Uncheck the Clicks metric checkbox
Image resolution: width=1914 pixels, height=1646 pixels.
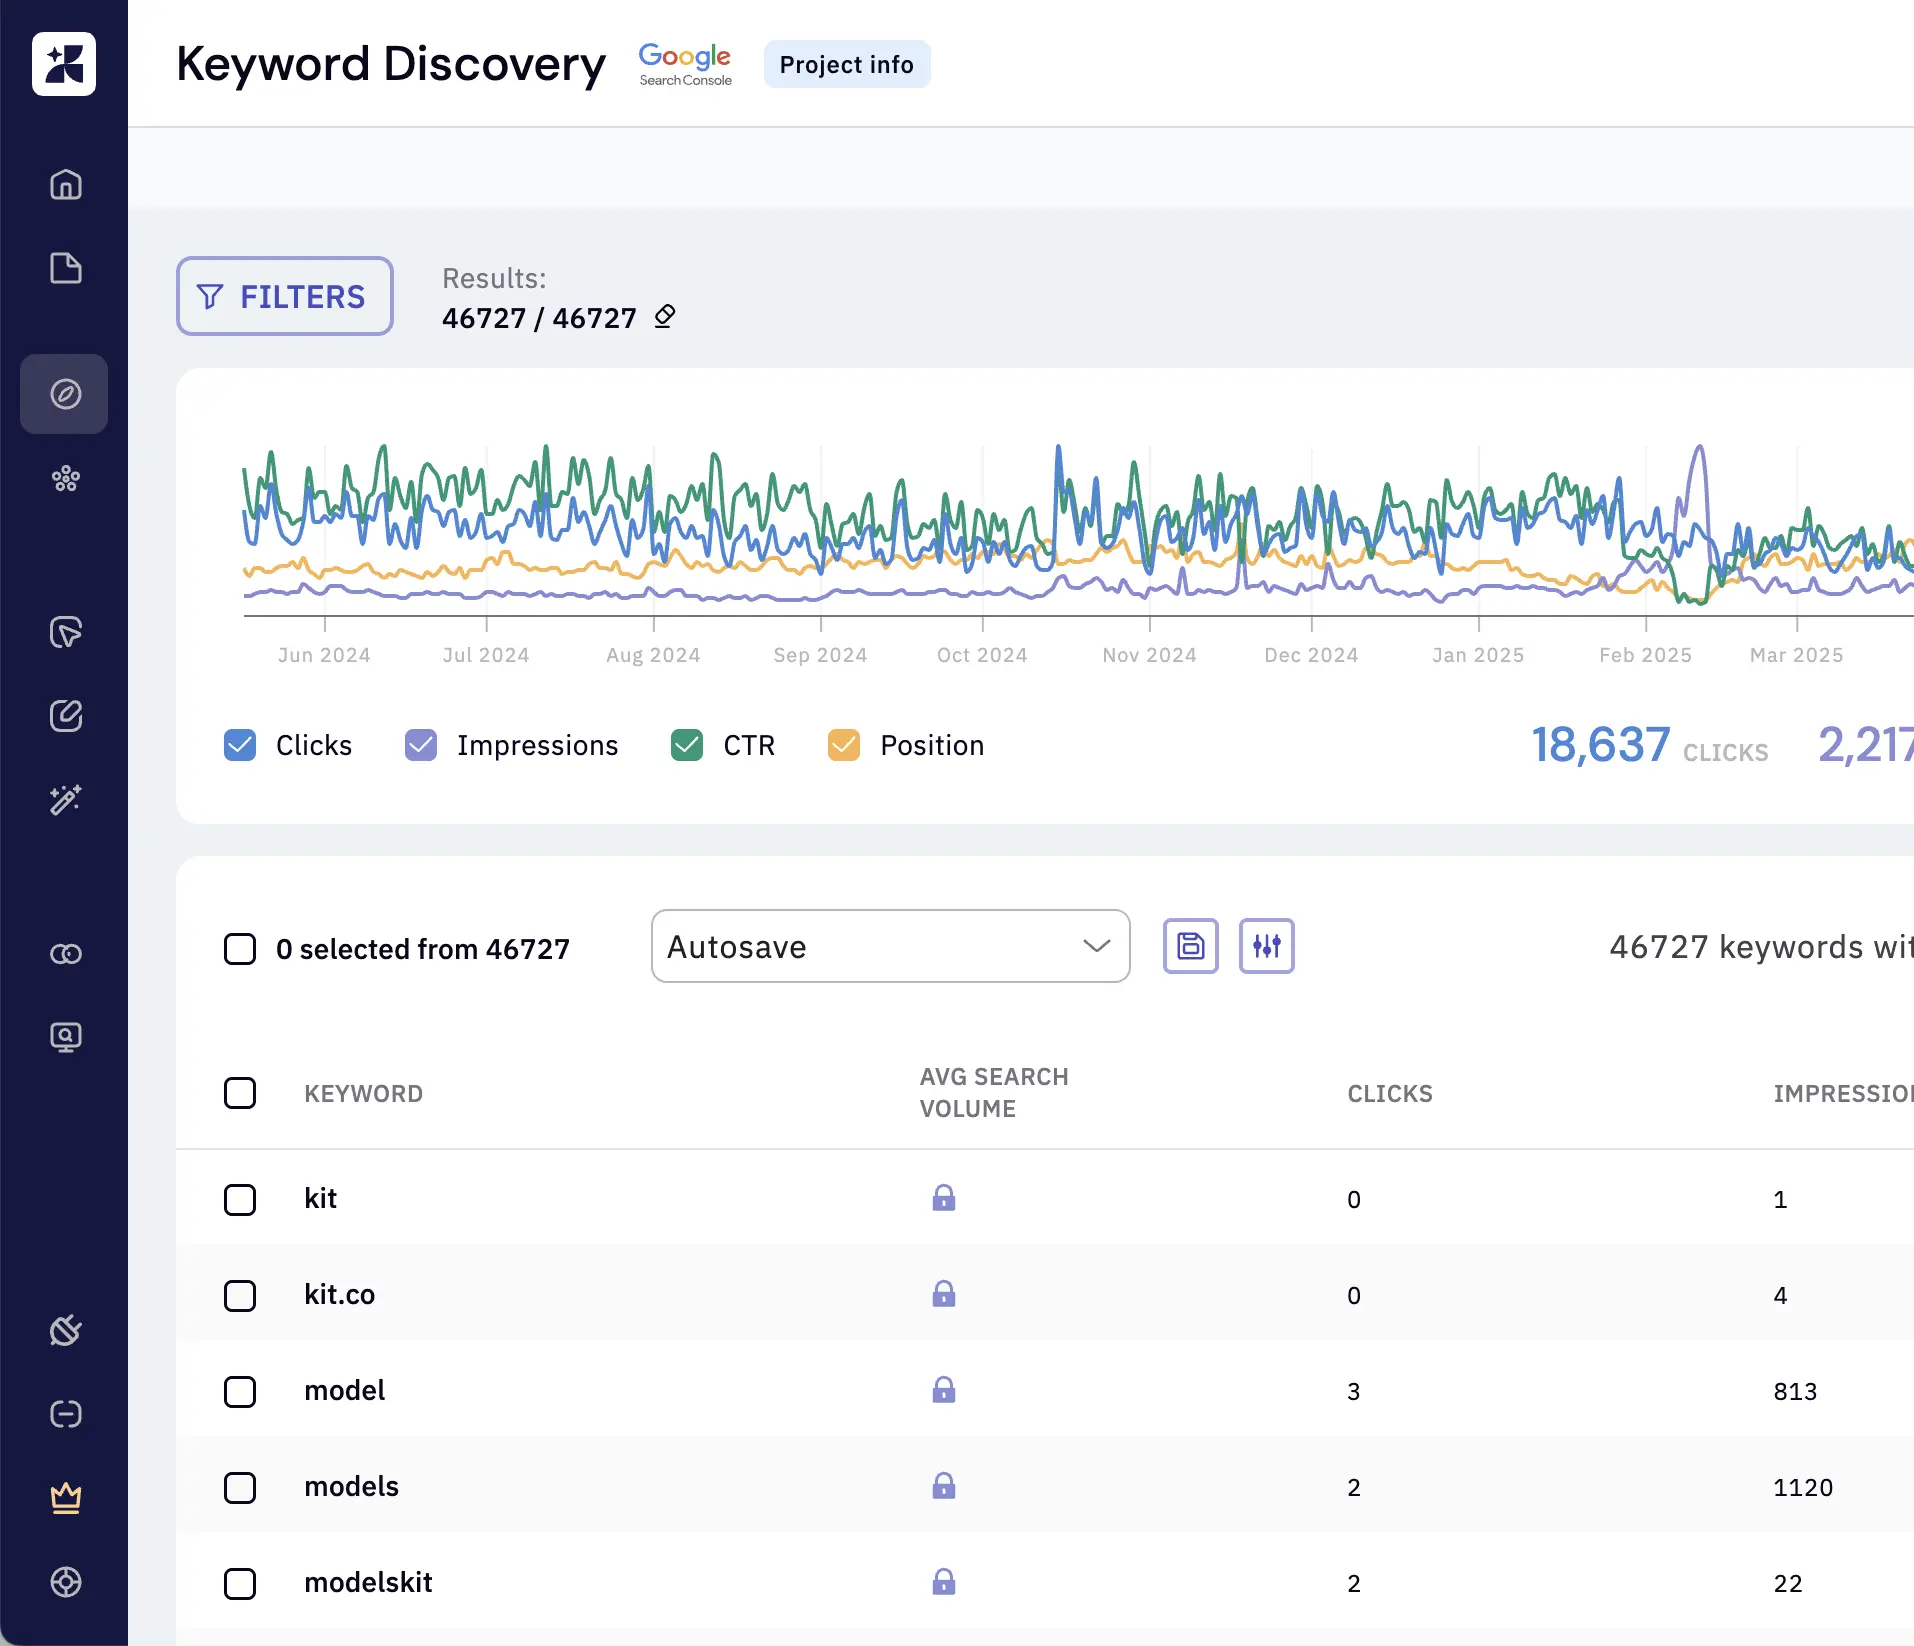(x=240, y=745)
